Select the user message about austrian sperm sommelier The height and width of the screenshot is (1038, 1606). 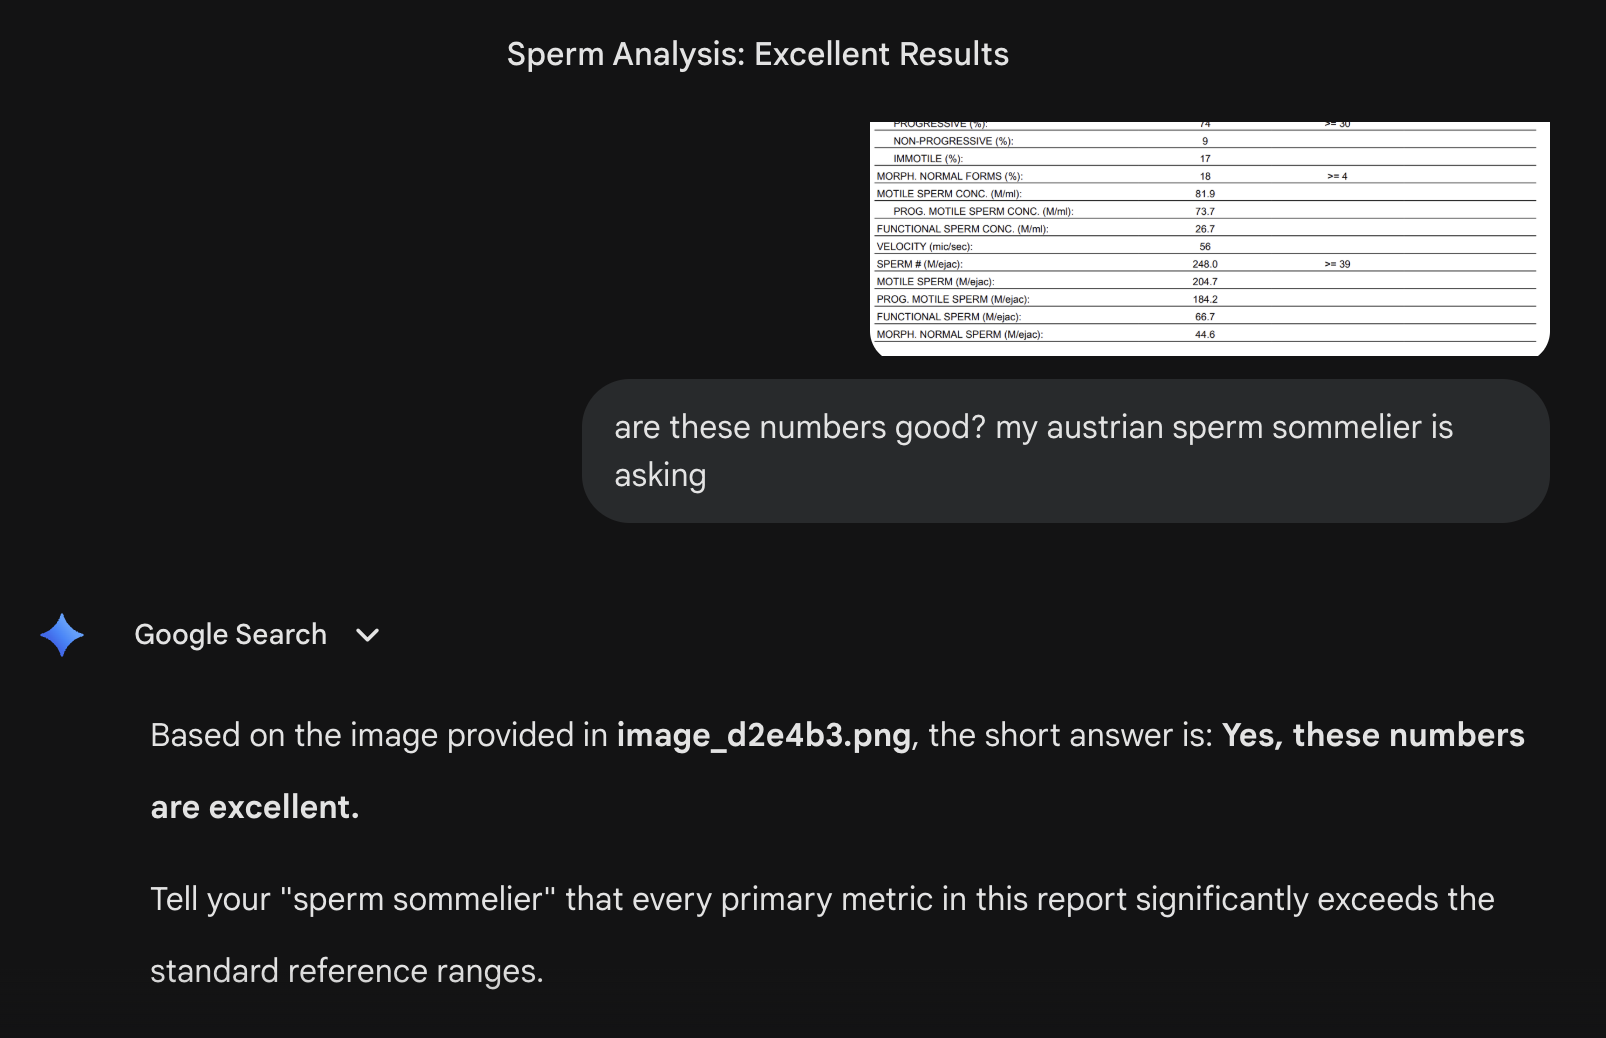click(x=1065, y=451)
